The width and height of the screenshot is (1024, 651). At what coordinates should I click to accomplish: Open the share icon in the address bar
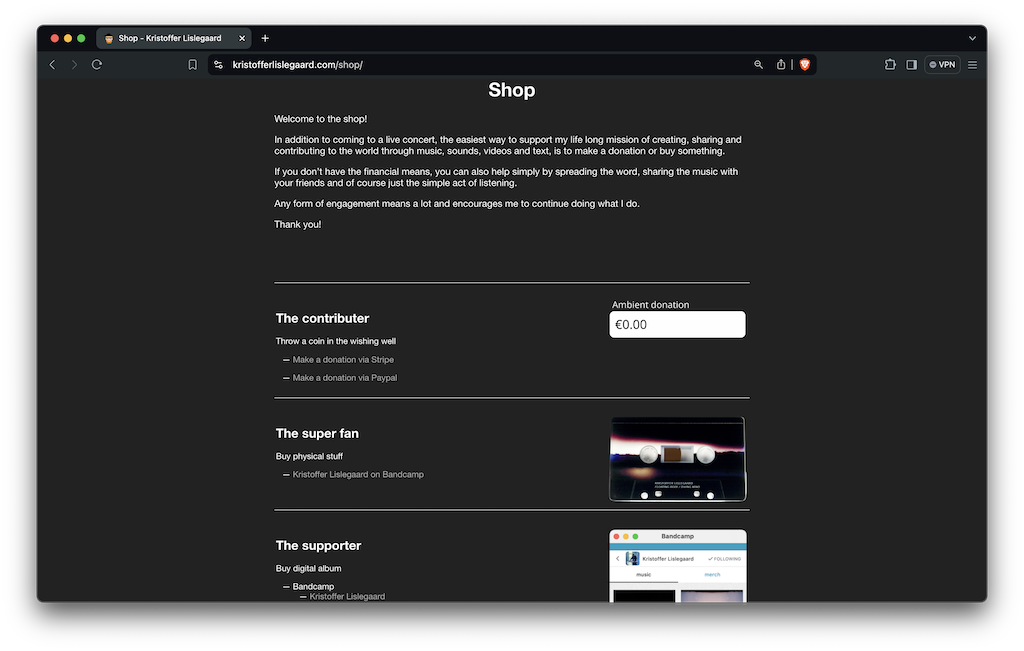(x=781, y=65)
